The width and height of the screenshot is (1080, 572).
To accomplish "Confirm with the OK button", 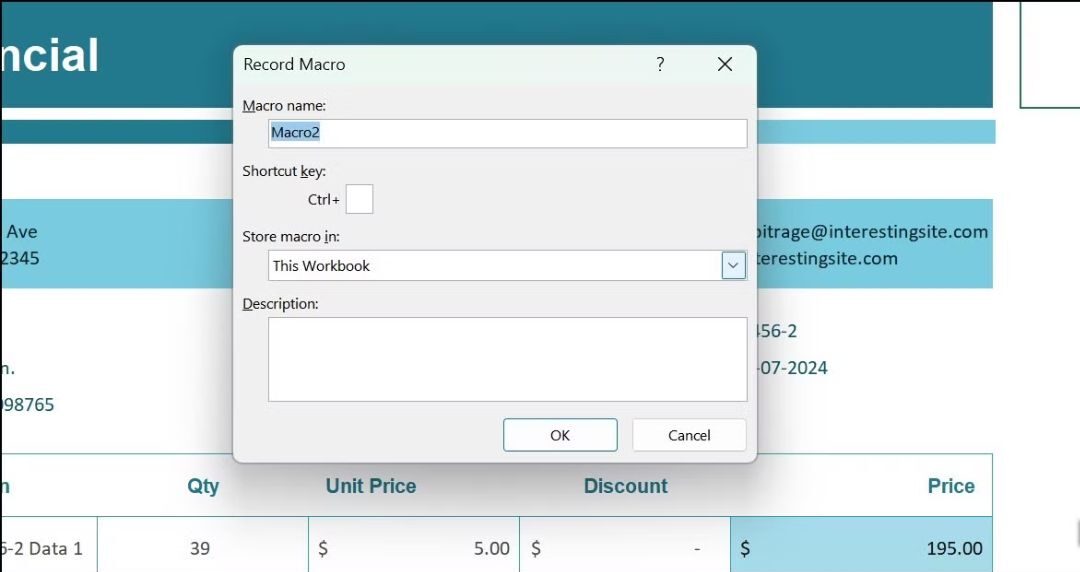I will (560, 435).
